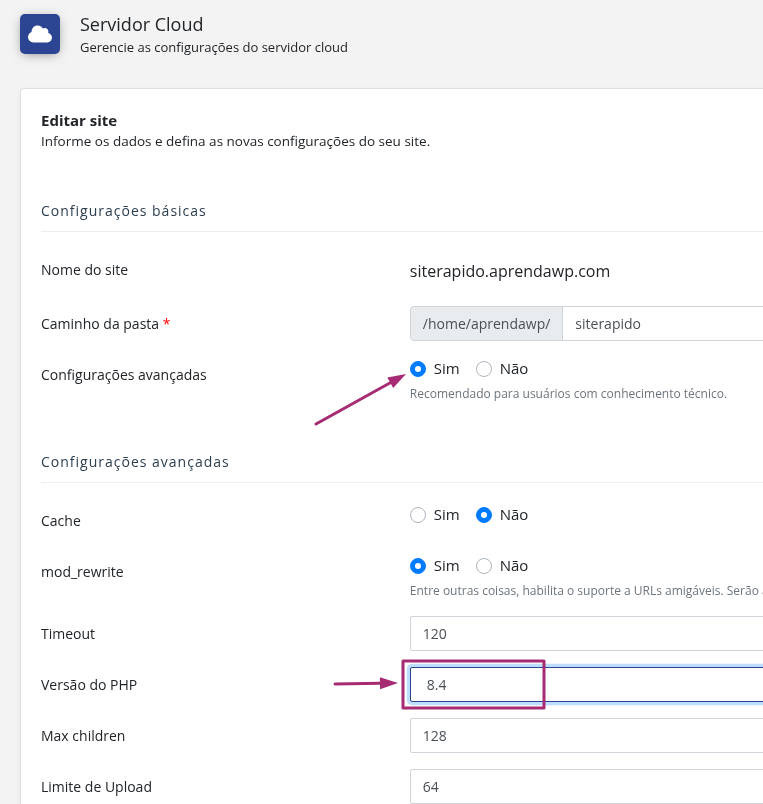This screenshot has width=763, height=804.
Task: Click the Servidor Cloud page title
Action: click(142, 25)
